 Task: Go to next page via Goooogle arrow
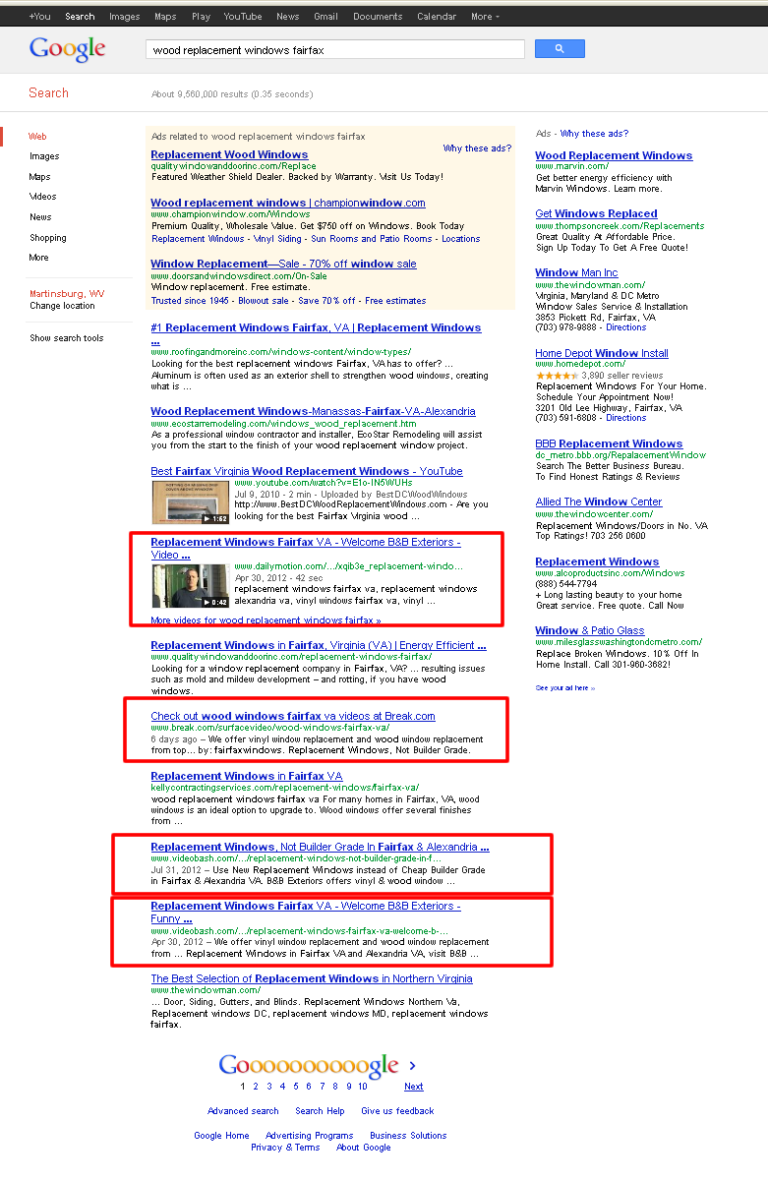tap(412, 1066)
